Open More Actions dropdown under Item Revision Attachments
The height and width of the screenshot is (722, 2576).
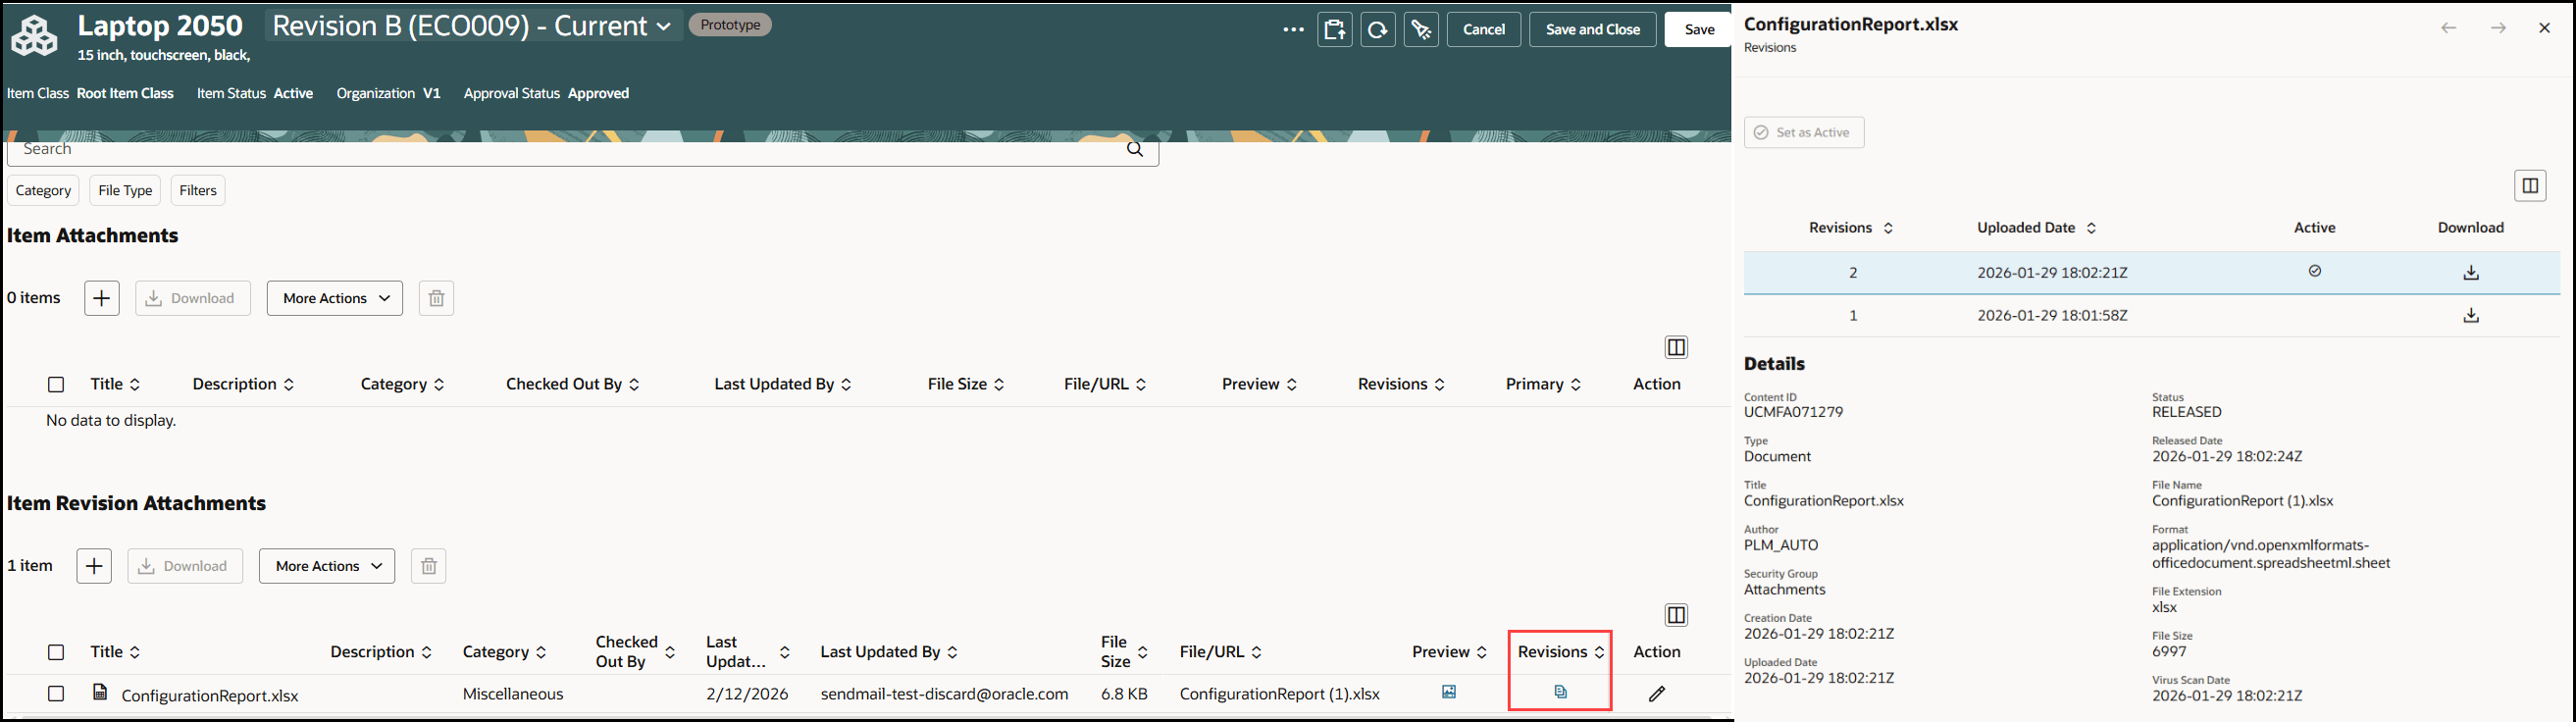(x=327, y=566)
